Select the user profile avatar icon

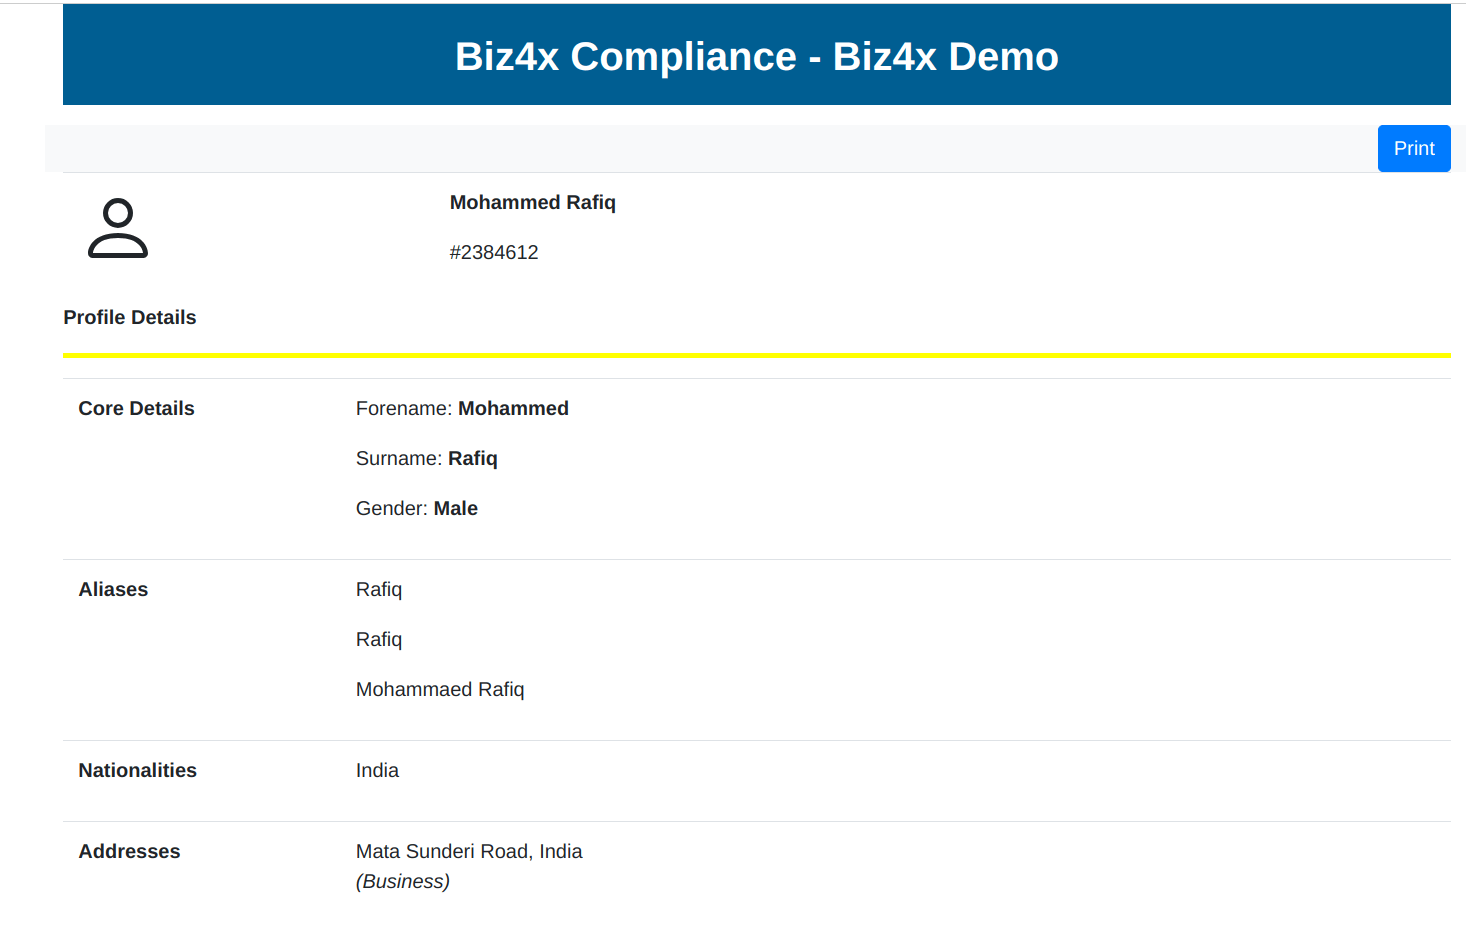tap(118, 228)
